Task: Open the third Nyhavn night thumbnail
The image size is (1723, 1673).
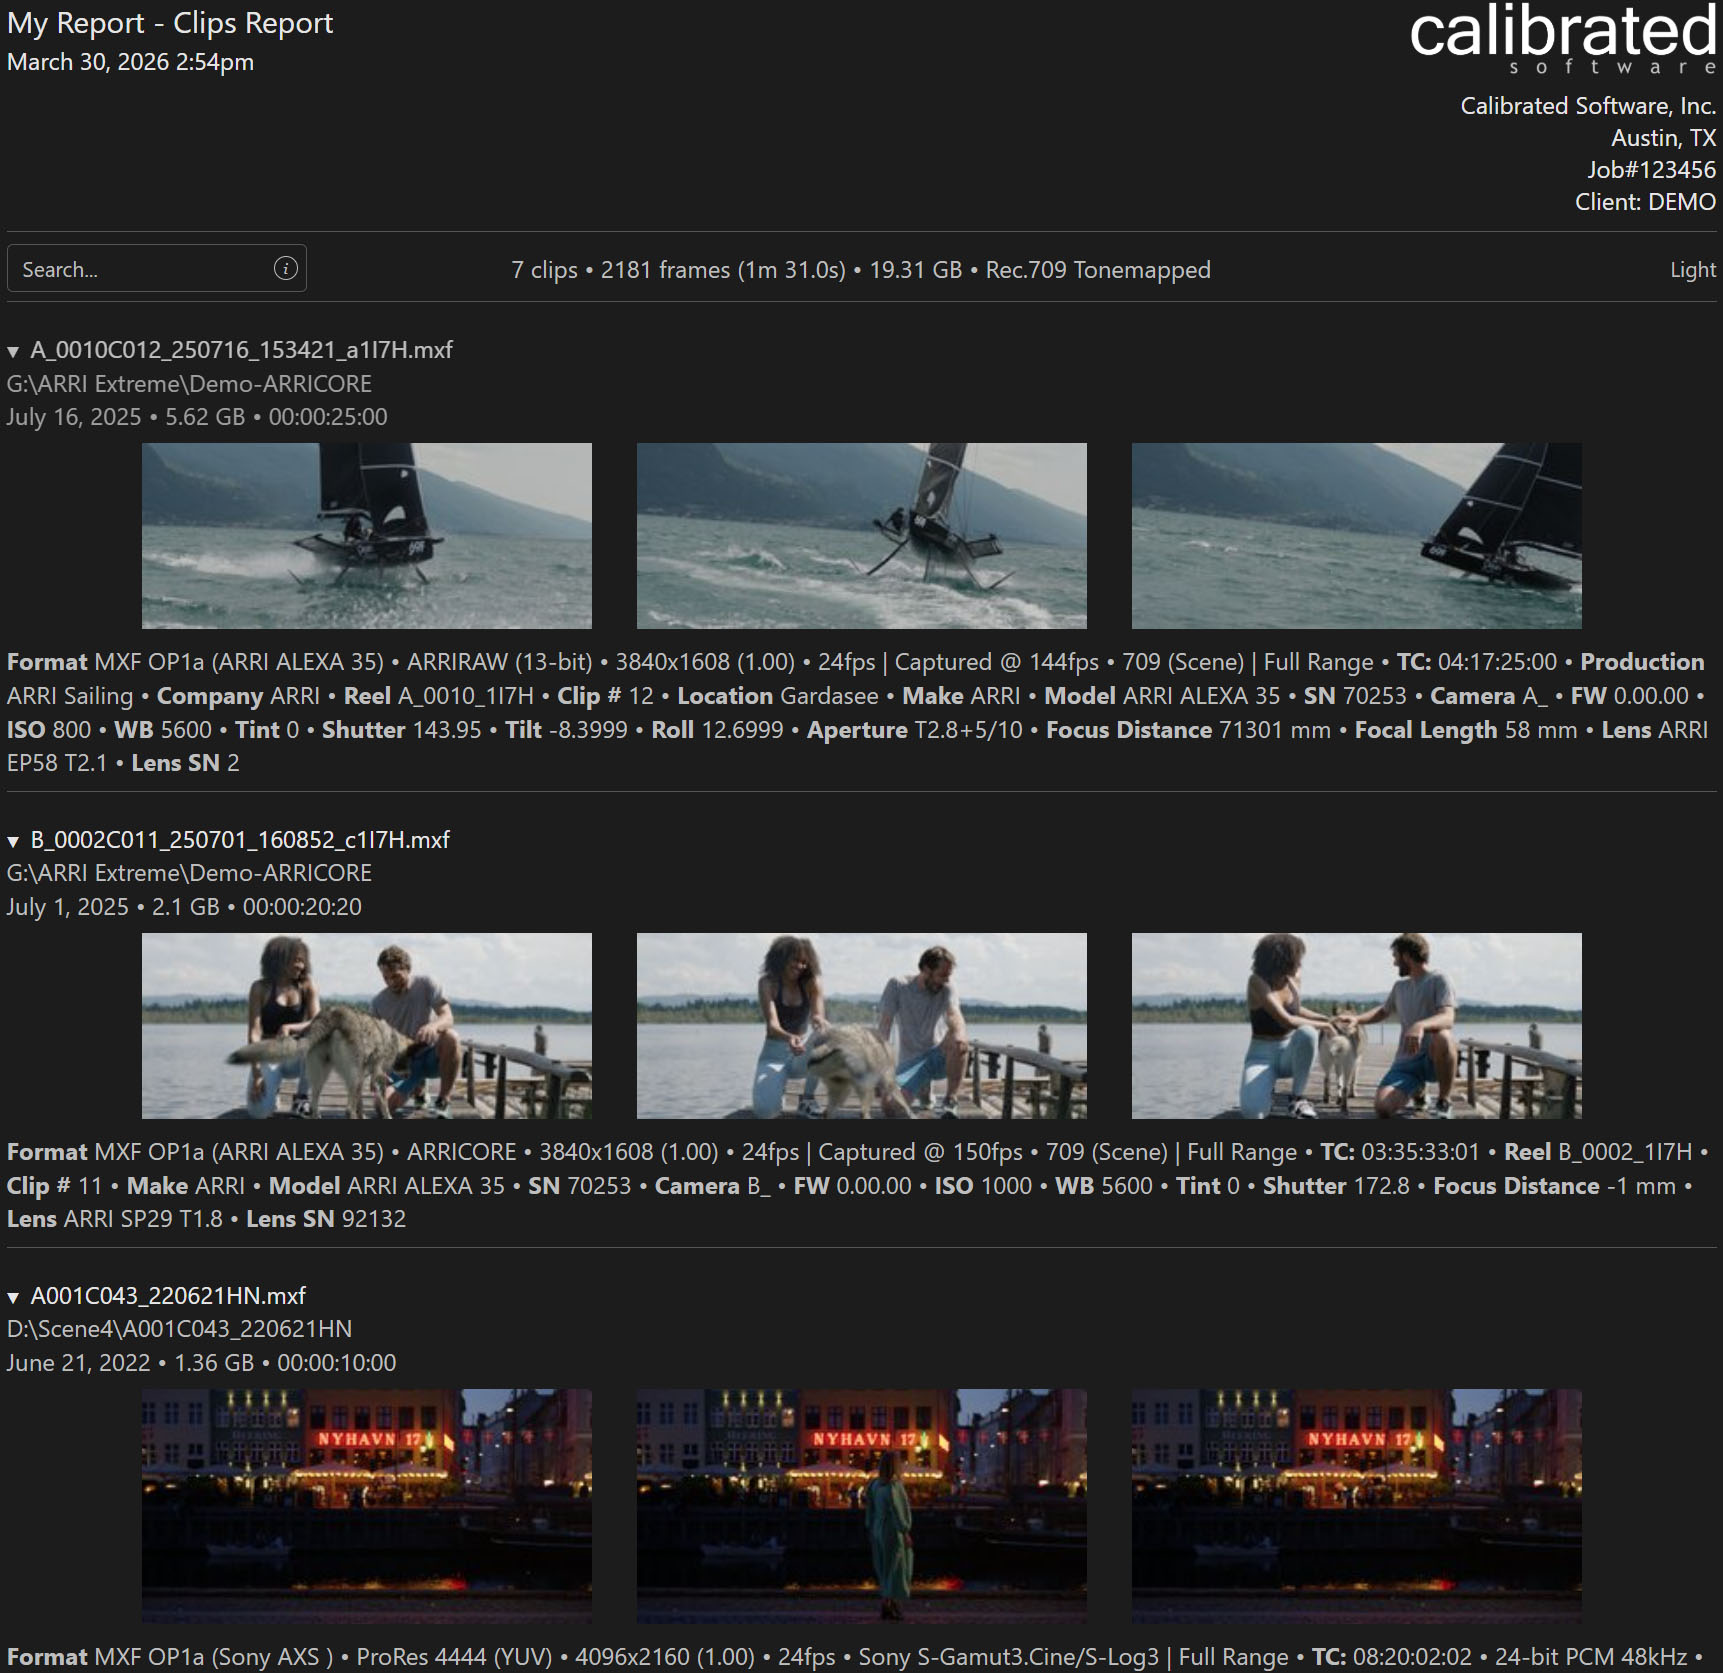Action: pos(1356,1505)
